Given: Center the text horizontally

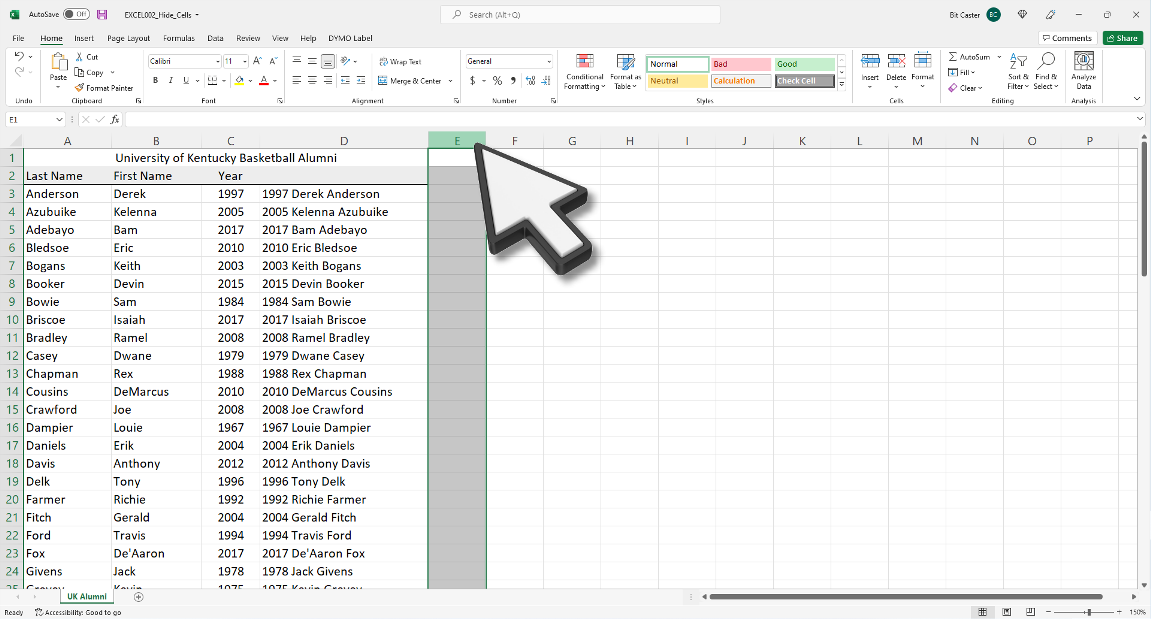Looking at the screenshot, I should pos(312,81).
